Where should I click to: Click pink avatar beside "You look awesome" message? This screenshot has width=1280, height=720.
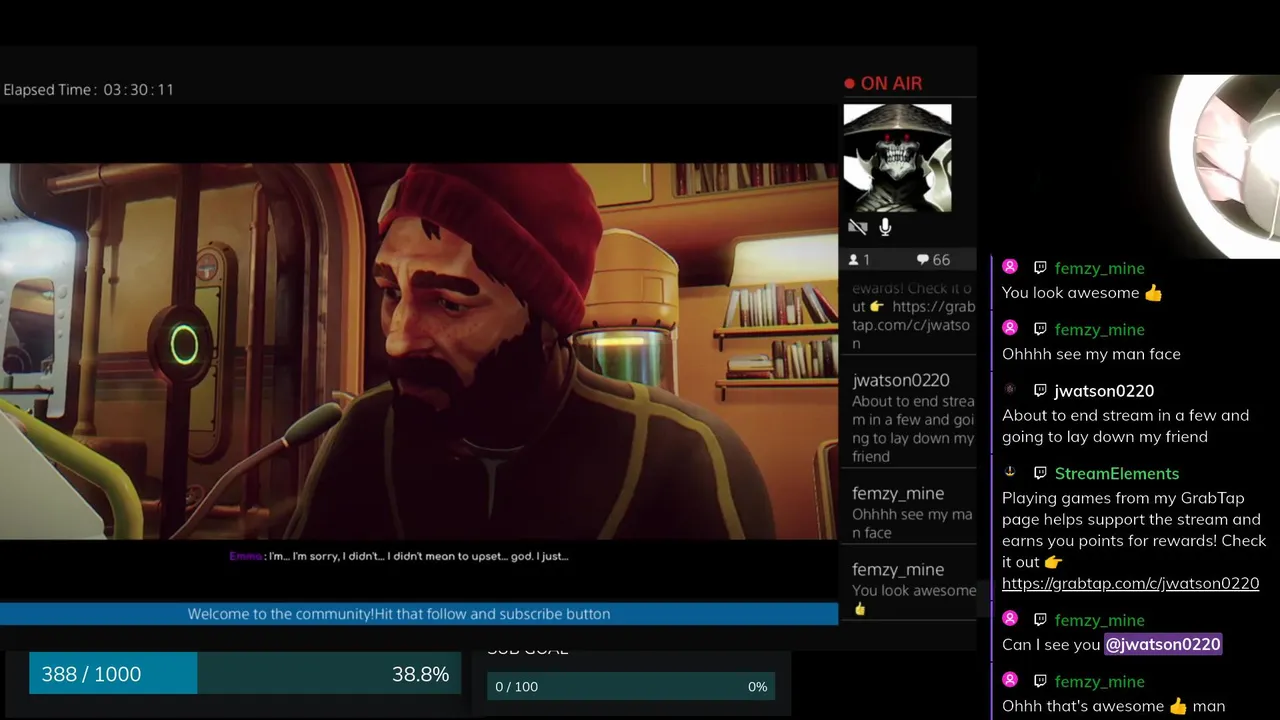pos(1010,267)
